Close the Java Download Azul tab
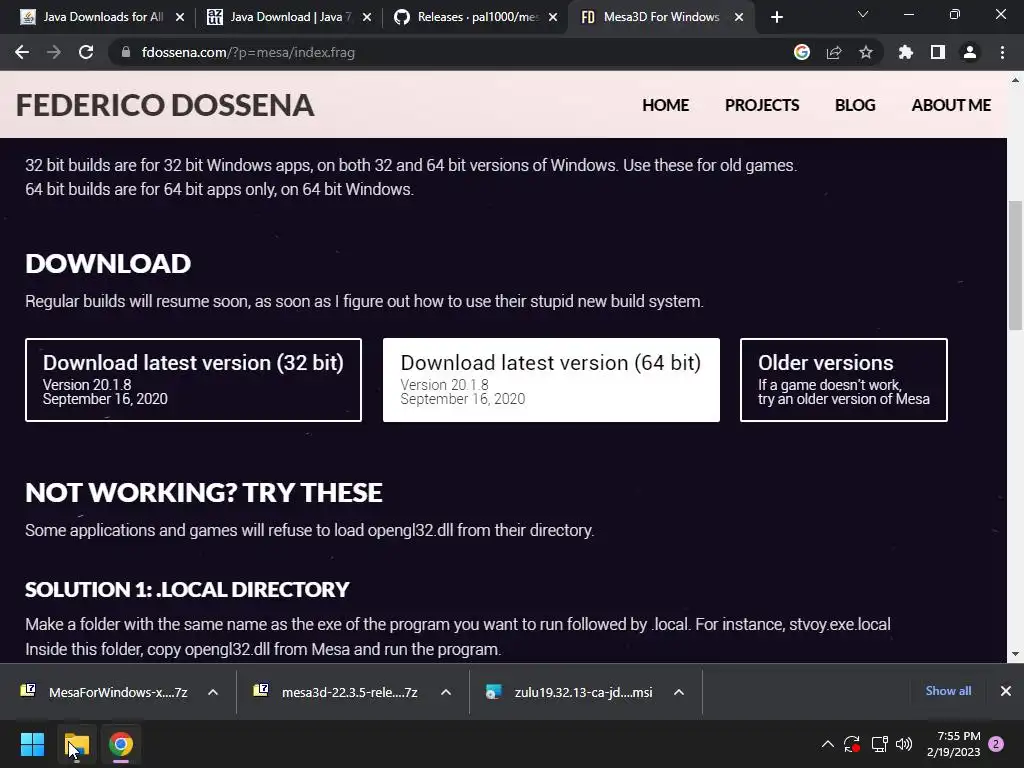Image resolution: width=1024 pixels, height=768 pixels. 366,17
